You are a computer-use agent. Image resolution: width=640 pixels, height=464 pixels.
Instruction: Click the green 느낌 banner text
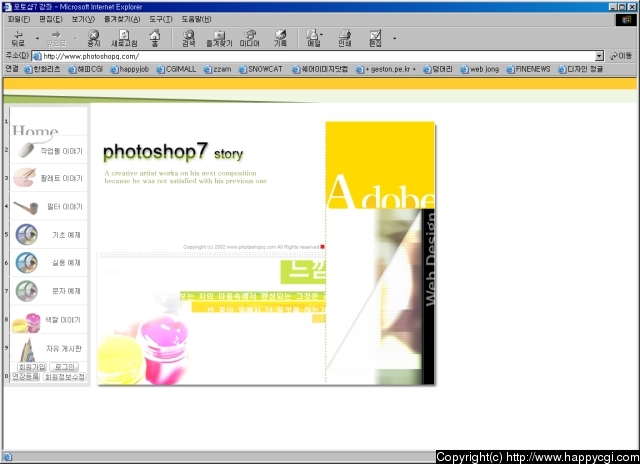[304, 271]
